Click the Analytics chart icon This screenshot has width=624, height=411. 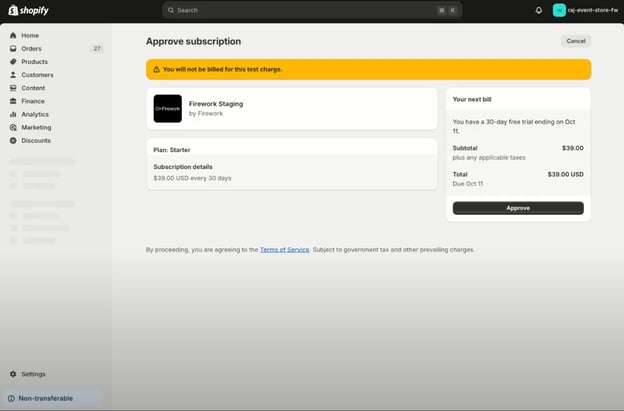coord(13,114)
